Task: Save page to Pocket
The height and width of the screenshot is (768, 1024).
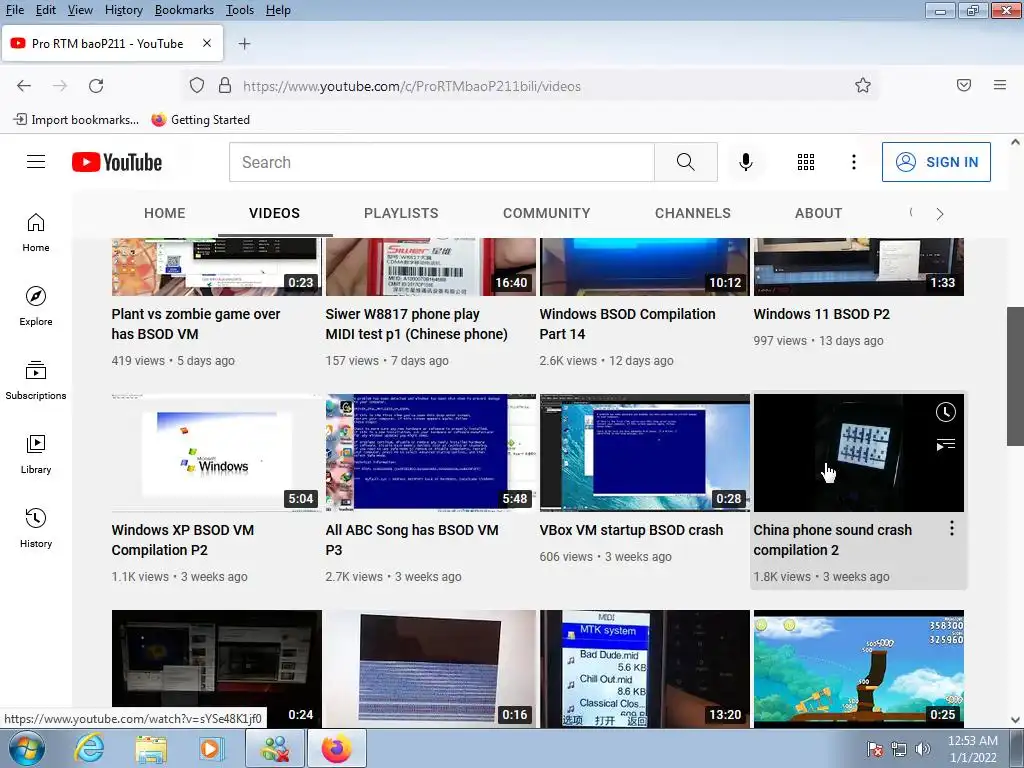Action: click(x=964, y=85)
